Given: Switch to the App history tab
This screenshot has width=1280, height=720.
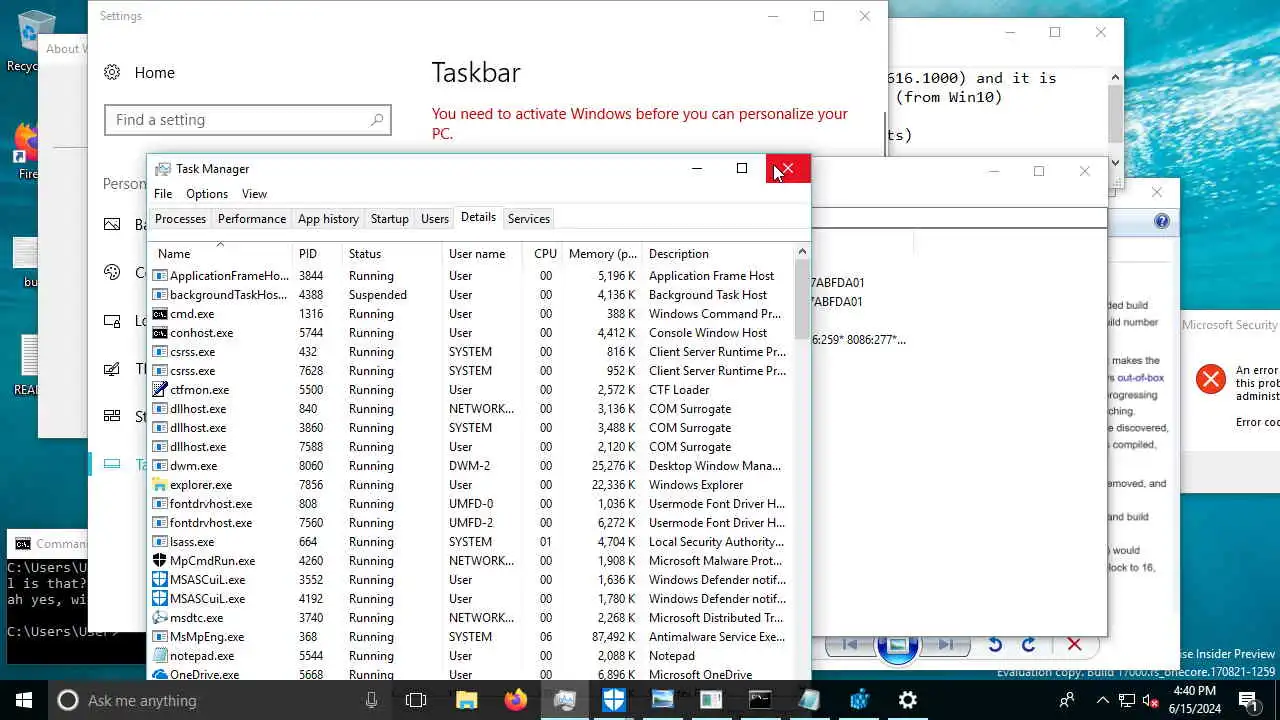Looking at the screenshot, I should coord(328,219).
